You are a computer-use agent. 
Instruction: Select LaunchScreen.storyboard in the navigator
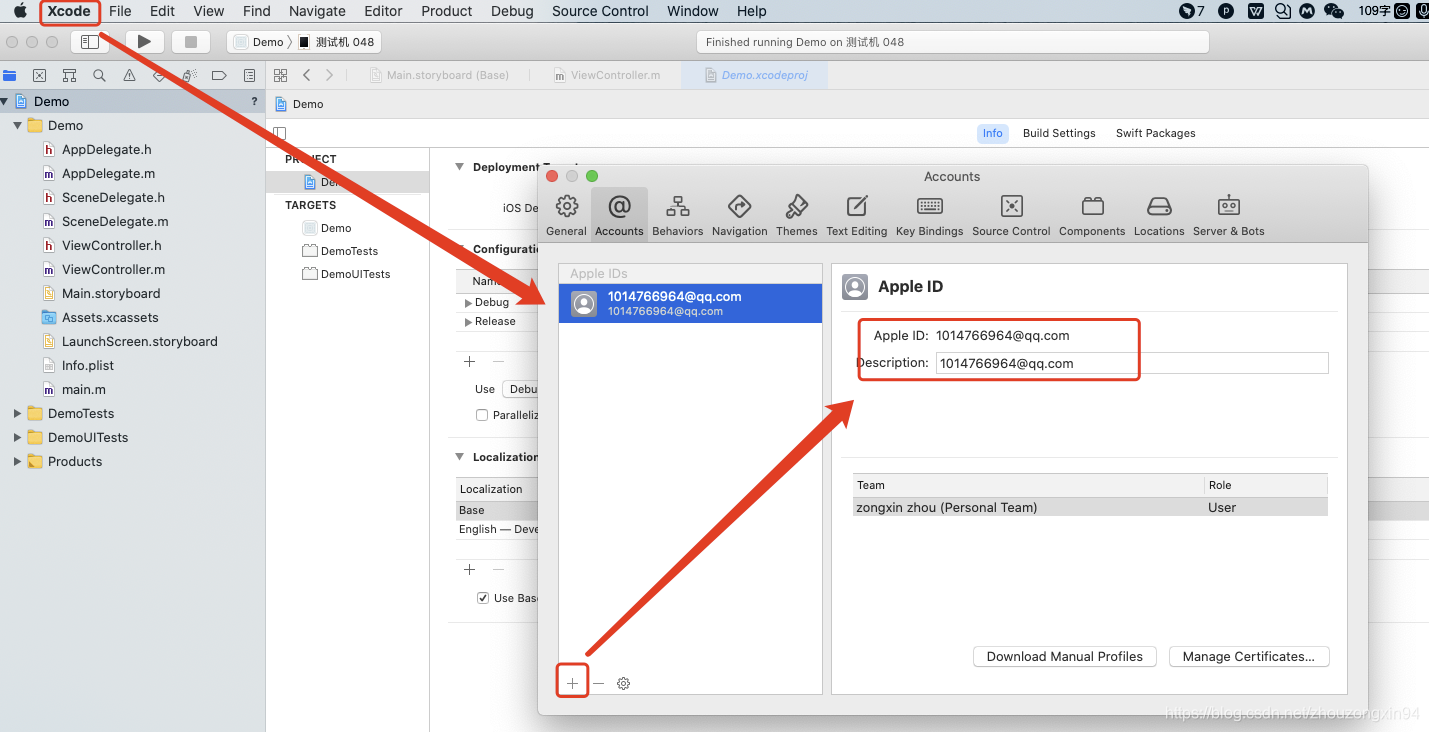139,341
